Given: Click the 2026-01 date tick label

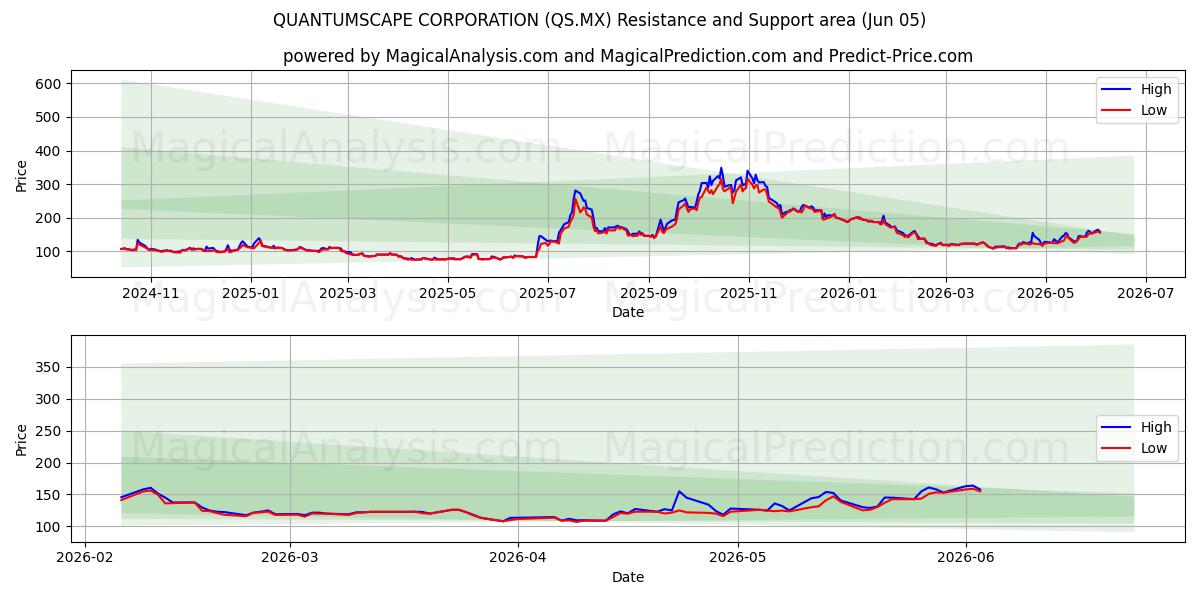Looking at the screenshot, I should tap(848, 294).
